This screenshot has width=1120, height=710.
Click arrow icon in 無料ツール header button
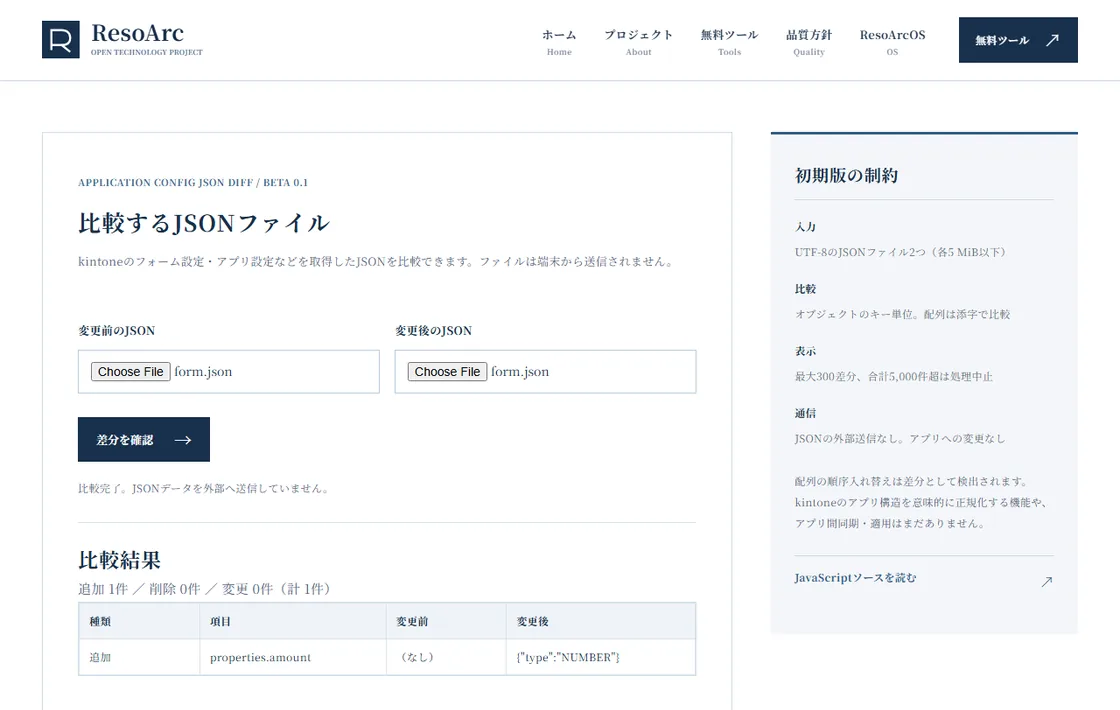pos(1052,40)
